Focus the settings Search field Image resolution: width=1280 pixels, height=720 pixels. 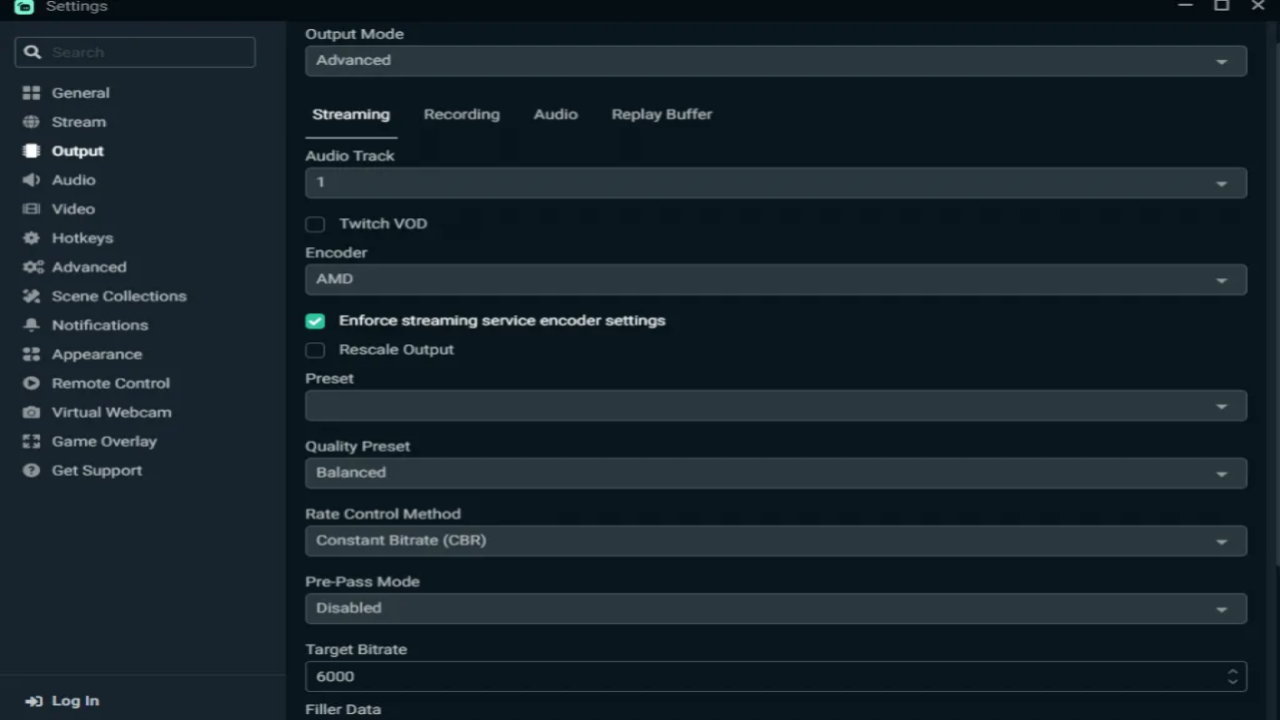[135, 52]
